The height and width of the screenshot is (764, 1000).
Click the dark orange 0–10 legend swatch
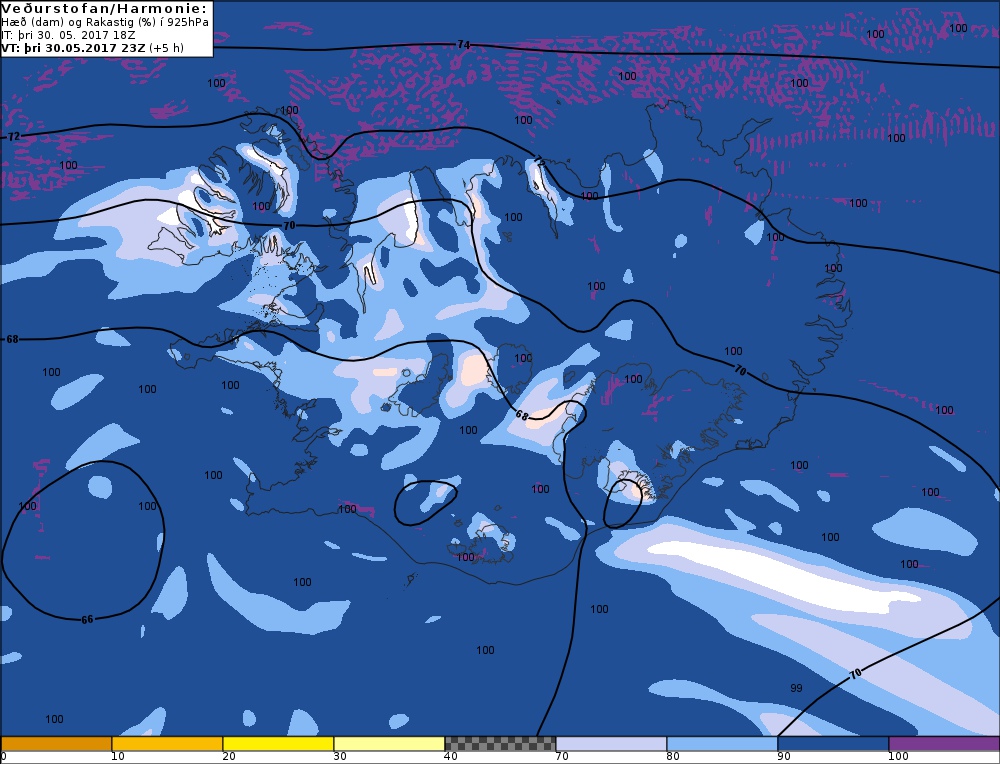[x=56, y=744]
